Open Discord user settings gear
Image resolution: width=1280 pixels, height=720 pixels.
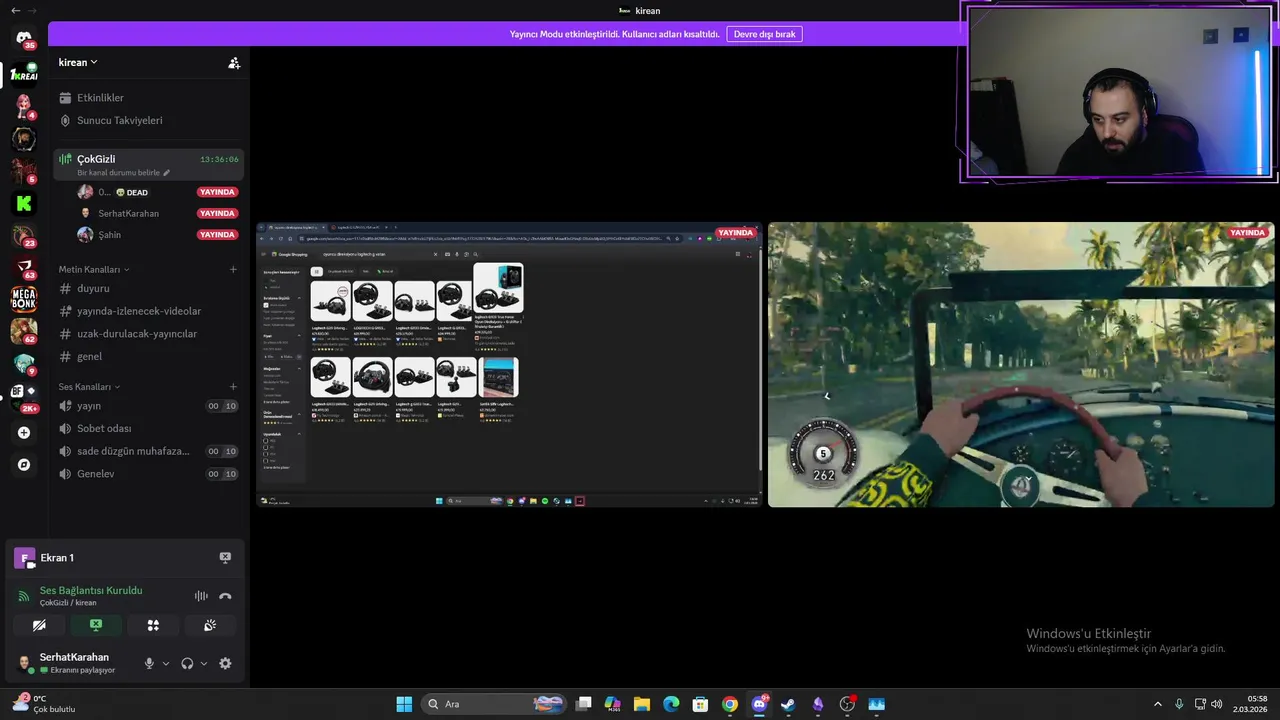pyautogui.click(x=225, y=663)
